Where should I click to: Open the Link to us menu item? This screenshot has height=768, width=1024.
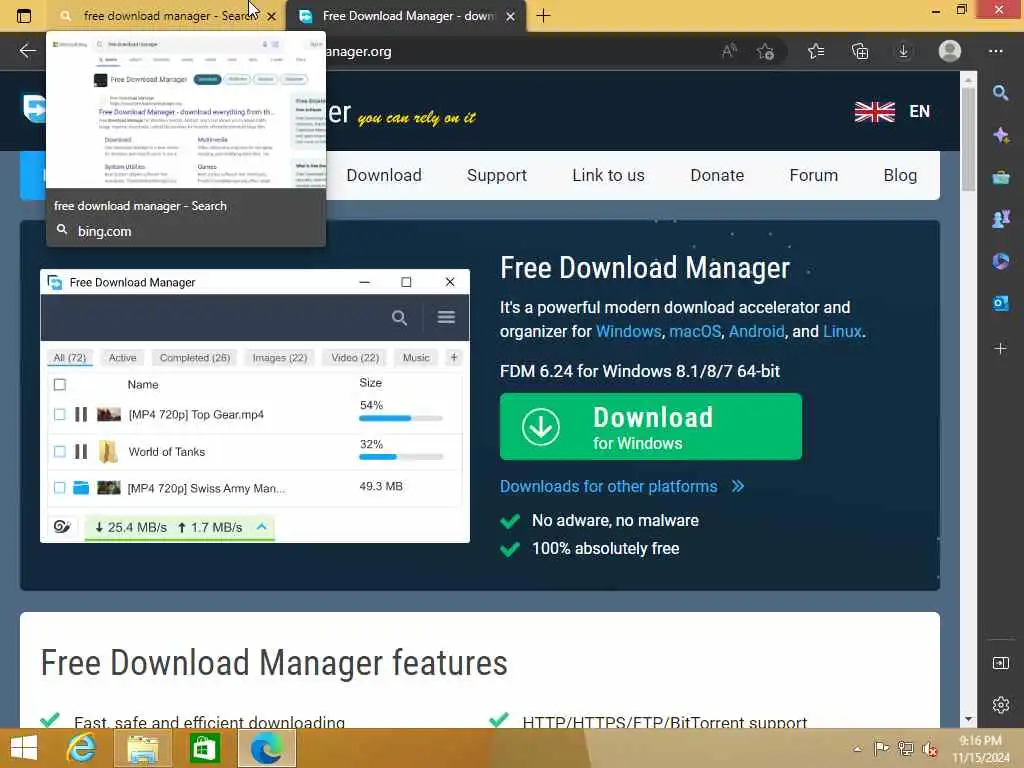pos(608,175)
